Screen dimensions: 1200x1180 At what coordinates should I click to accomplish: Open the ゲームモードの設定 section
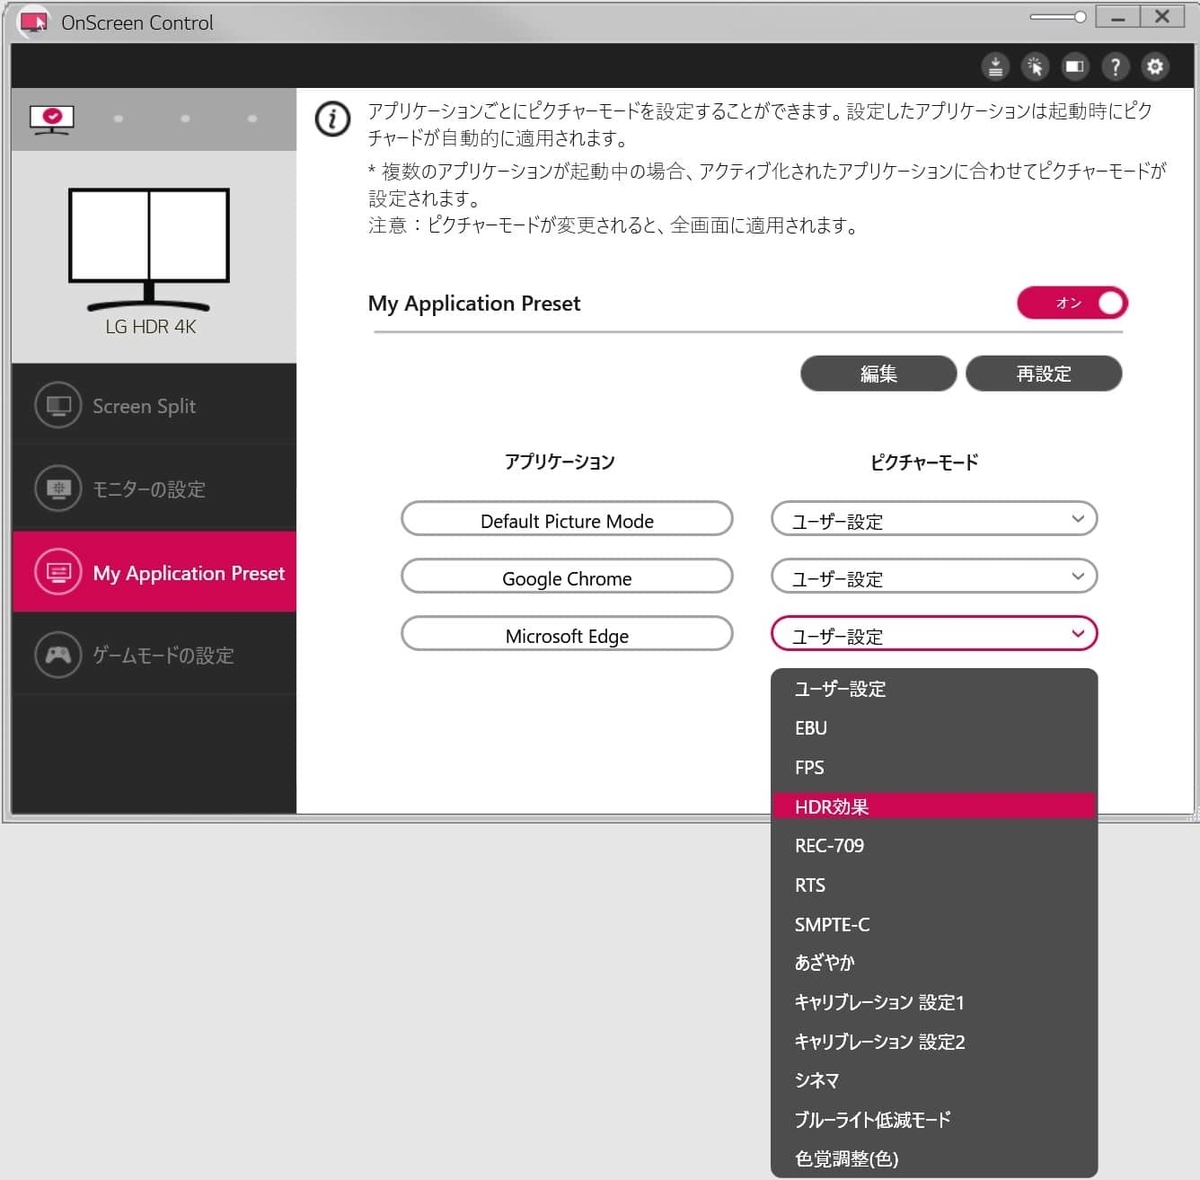coord(154,655)
